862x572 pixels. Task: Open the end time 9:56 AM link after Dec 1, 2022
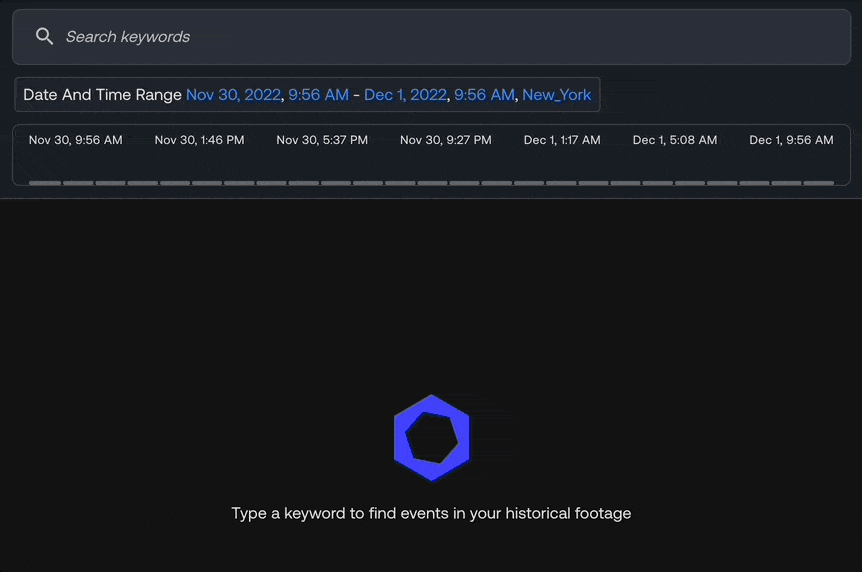click(484, 95)
